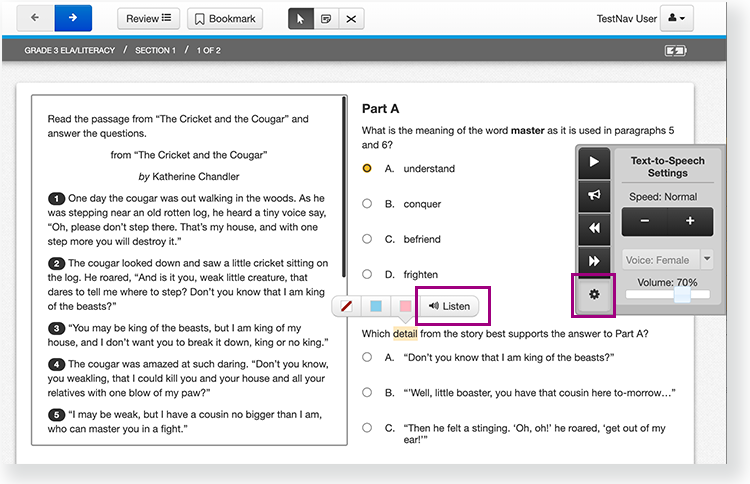The image size is (750, 484).
Task: Select answer B. conquer
Action: pyautogui.click(x=368, y=204)
